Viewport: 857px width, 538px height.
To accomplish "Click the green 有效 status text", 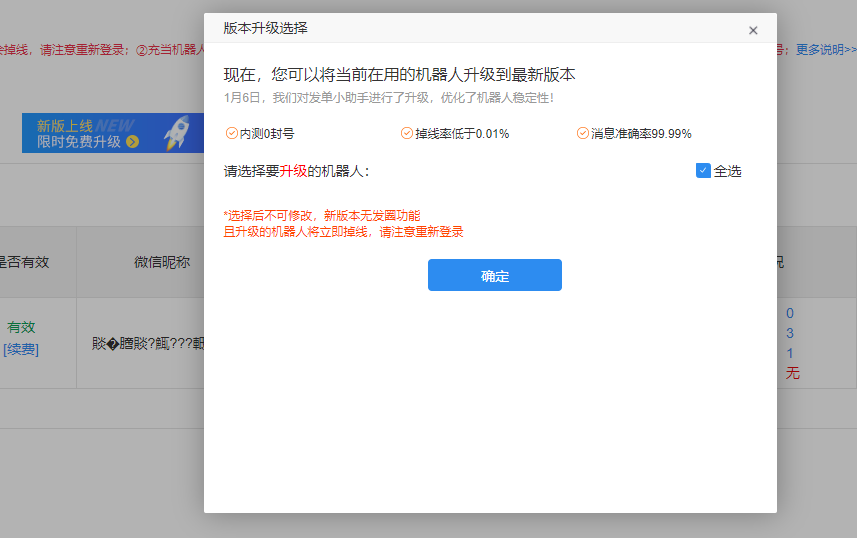I will pyautogui.click(x=21, y=327).
